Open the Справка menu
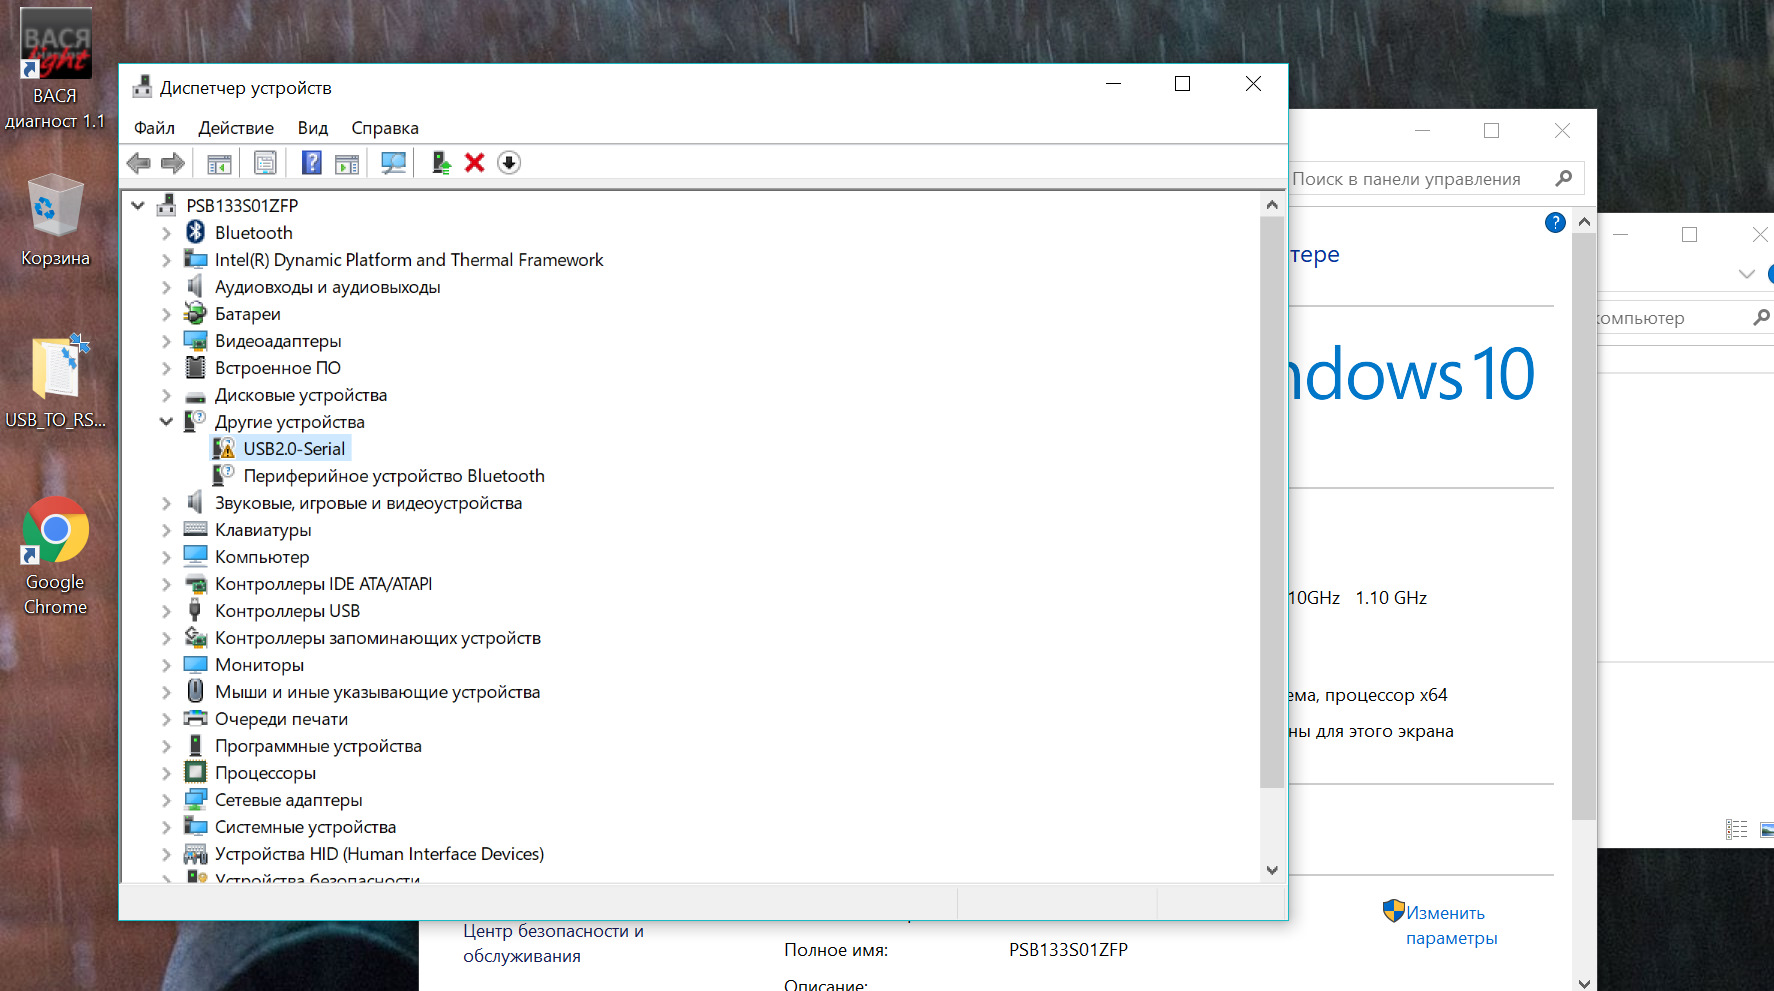The image size is (1774, 991). (x=385, y=128)
